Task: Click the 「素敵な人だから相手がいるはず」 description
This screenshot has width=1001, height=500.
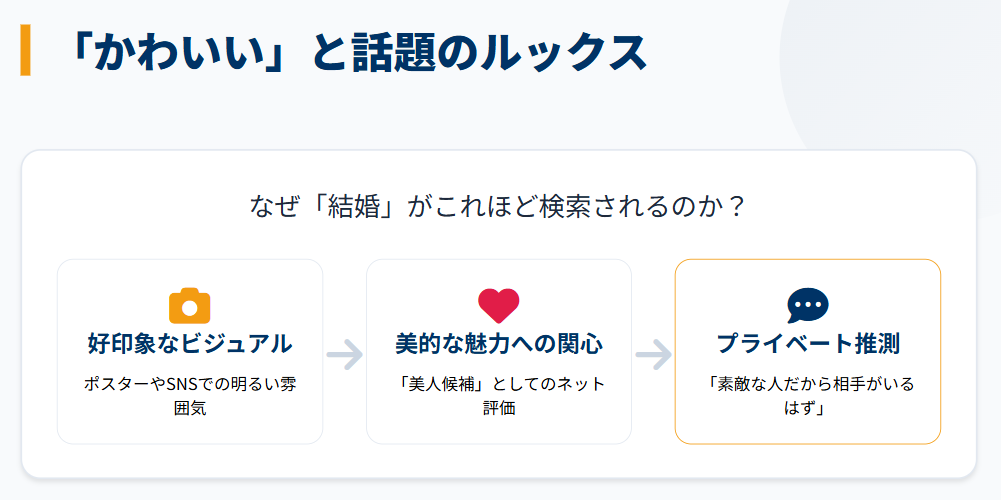Action: tap(808, 396)
